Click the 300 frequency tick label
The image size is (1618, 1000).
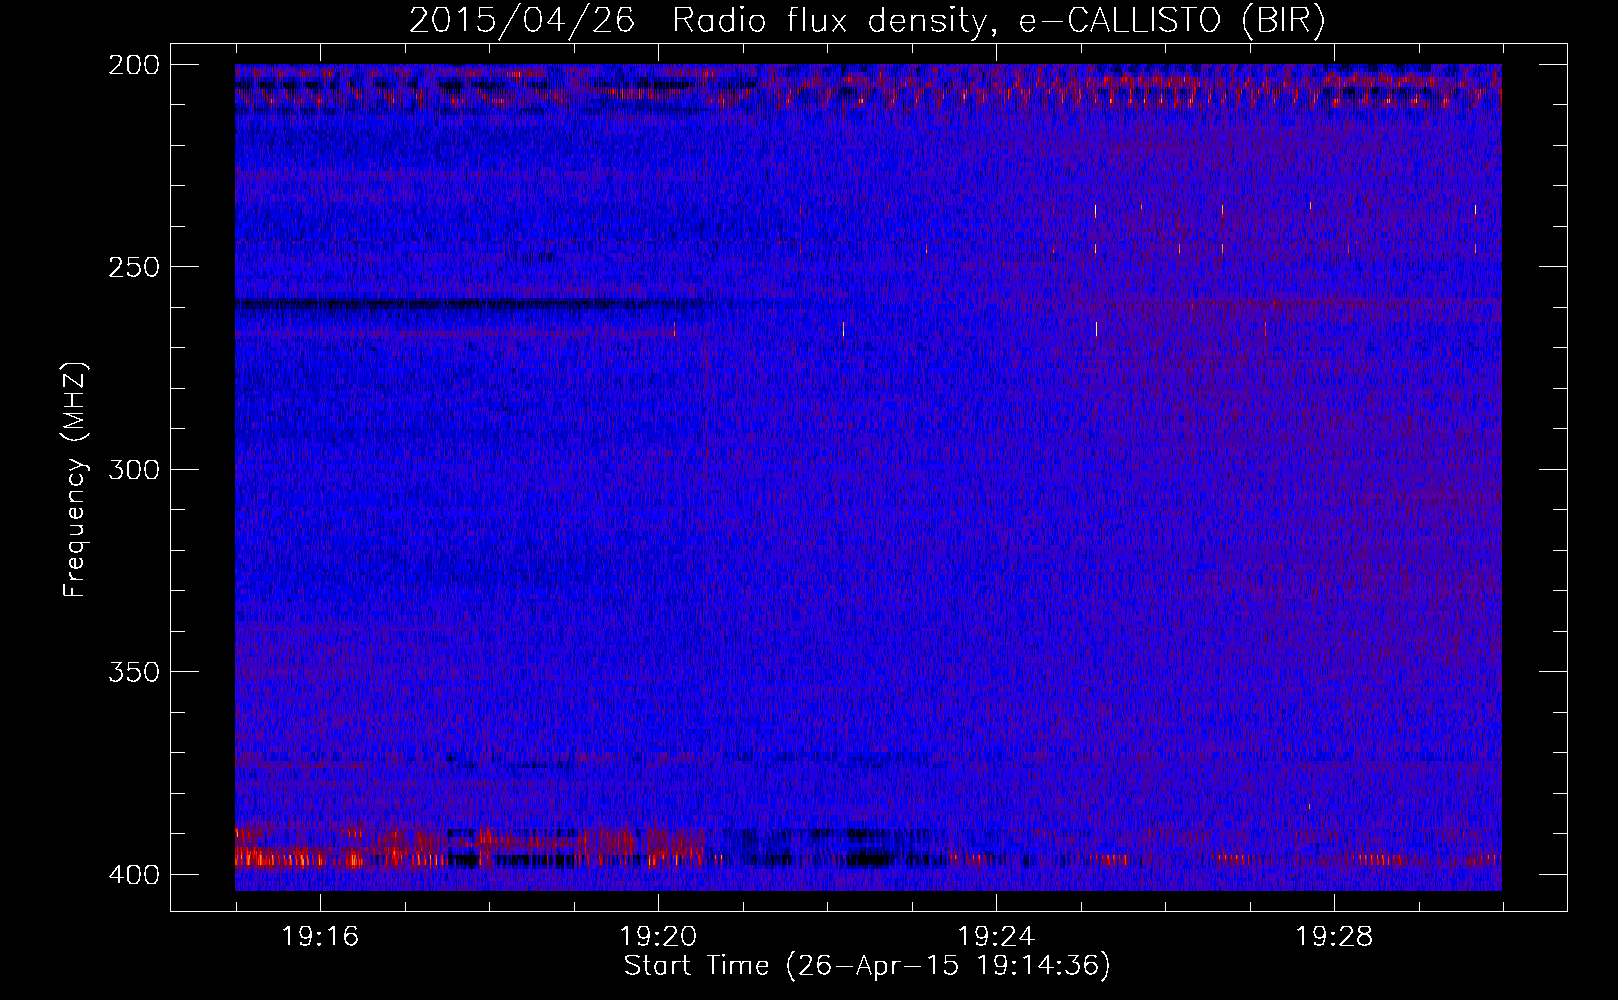pyautogui.click(x=133, y=469)
